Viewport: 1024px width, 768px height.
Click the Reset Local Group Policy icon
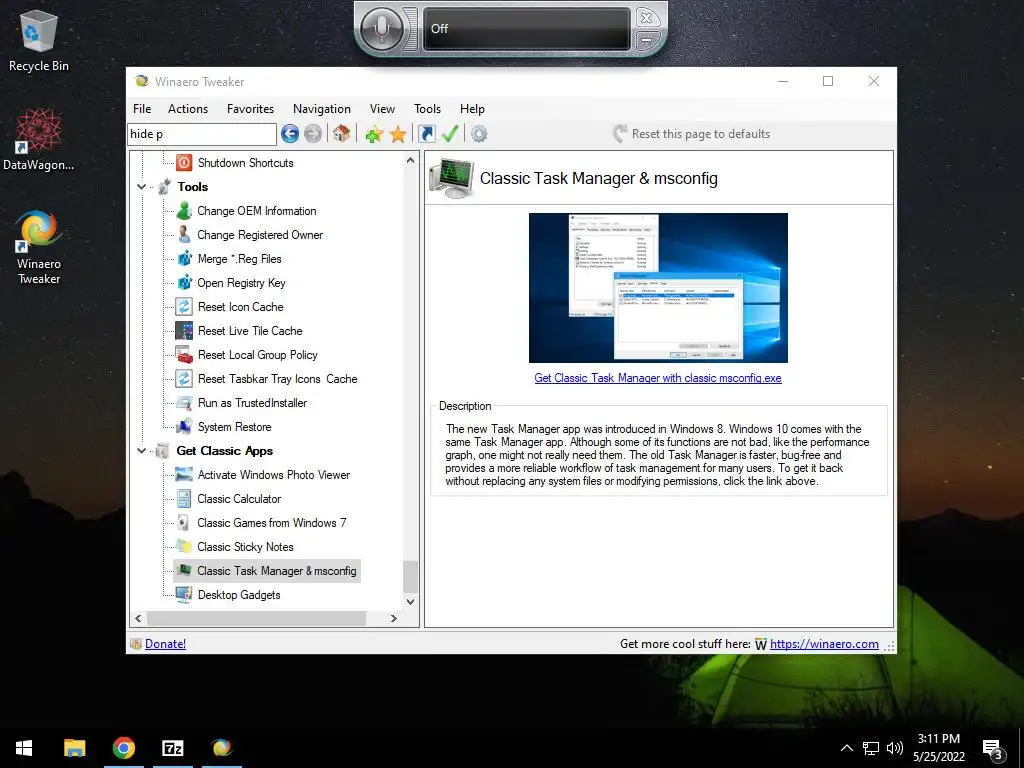click(184, 355)
